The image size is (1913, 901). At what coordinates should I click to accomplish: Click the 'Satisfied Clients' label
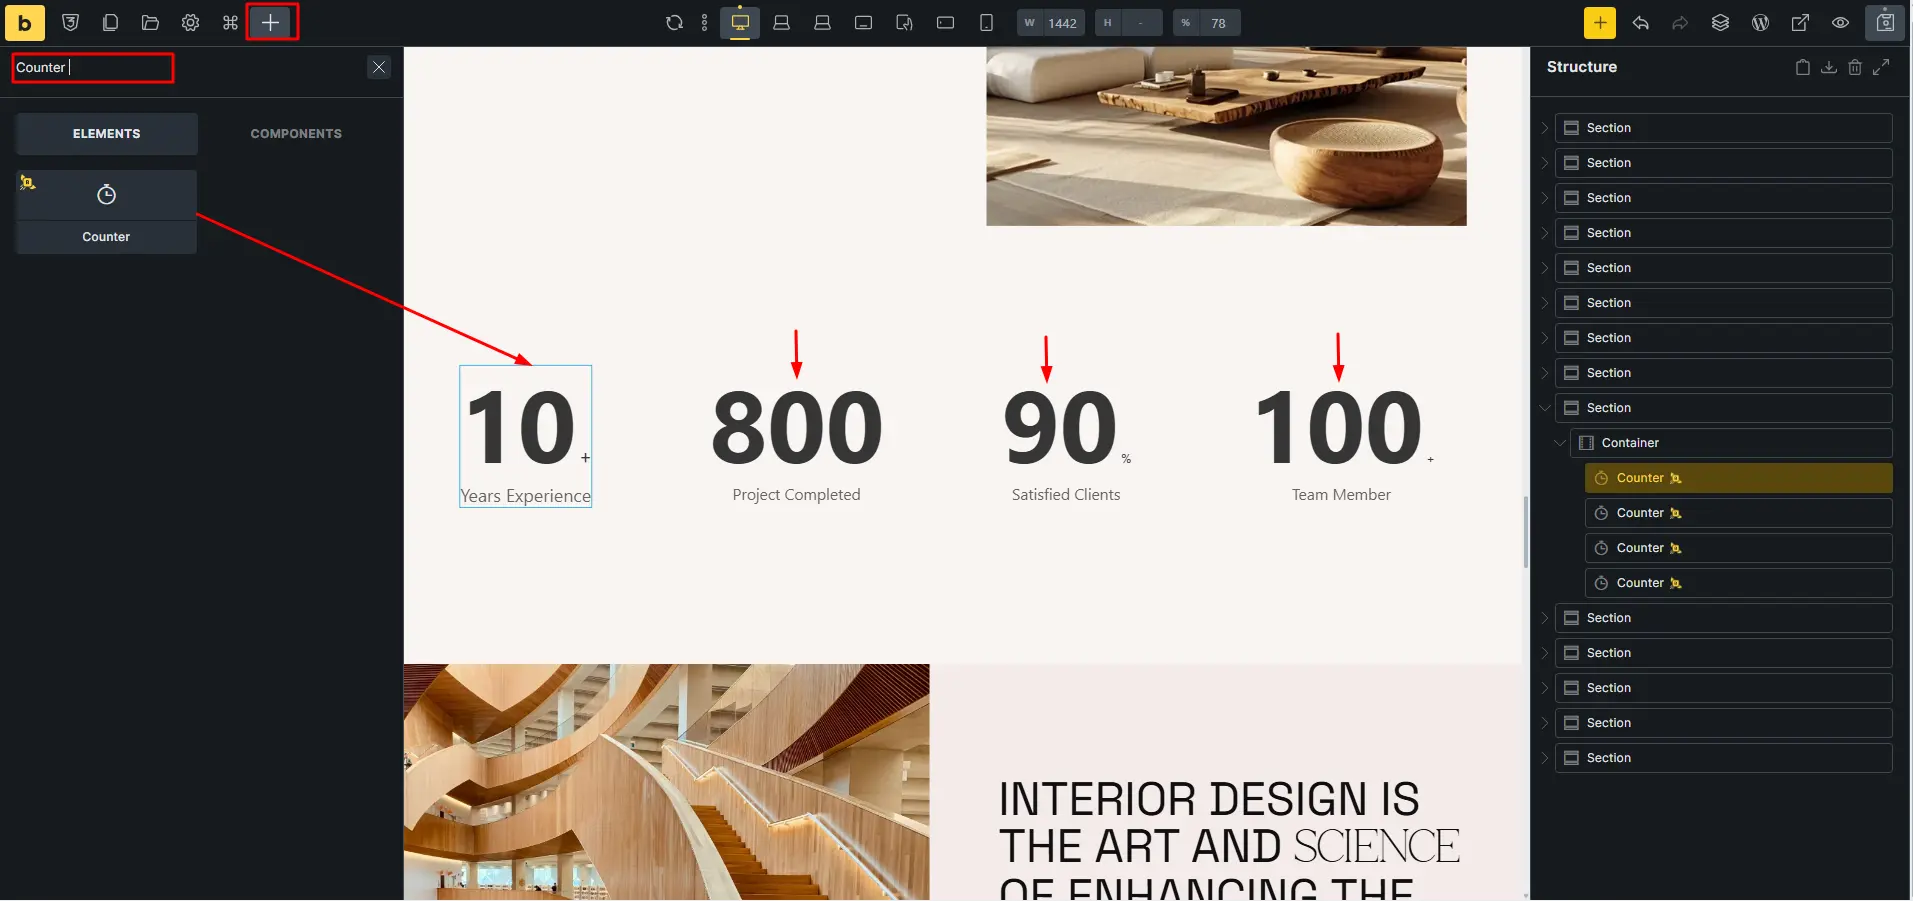1066,495
